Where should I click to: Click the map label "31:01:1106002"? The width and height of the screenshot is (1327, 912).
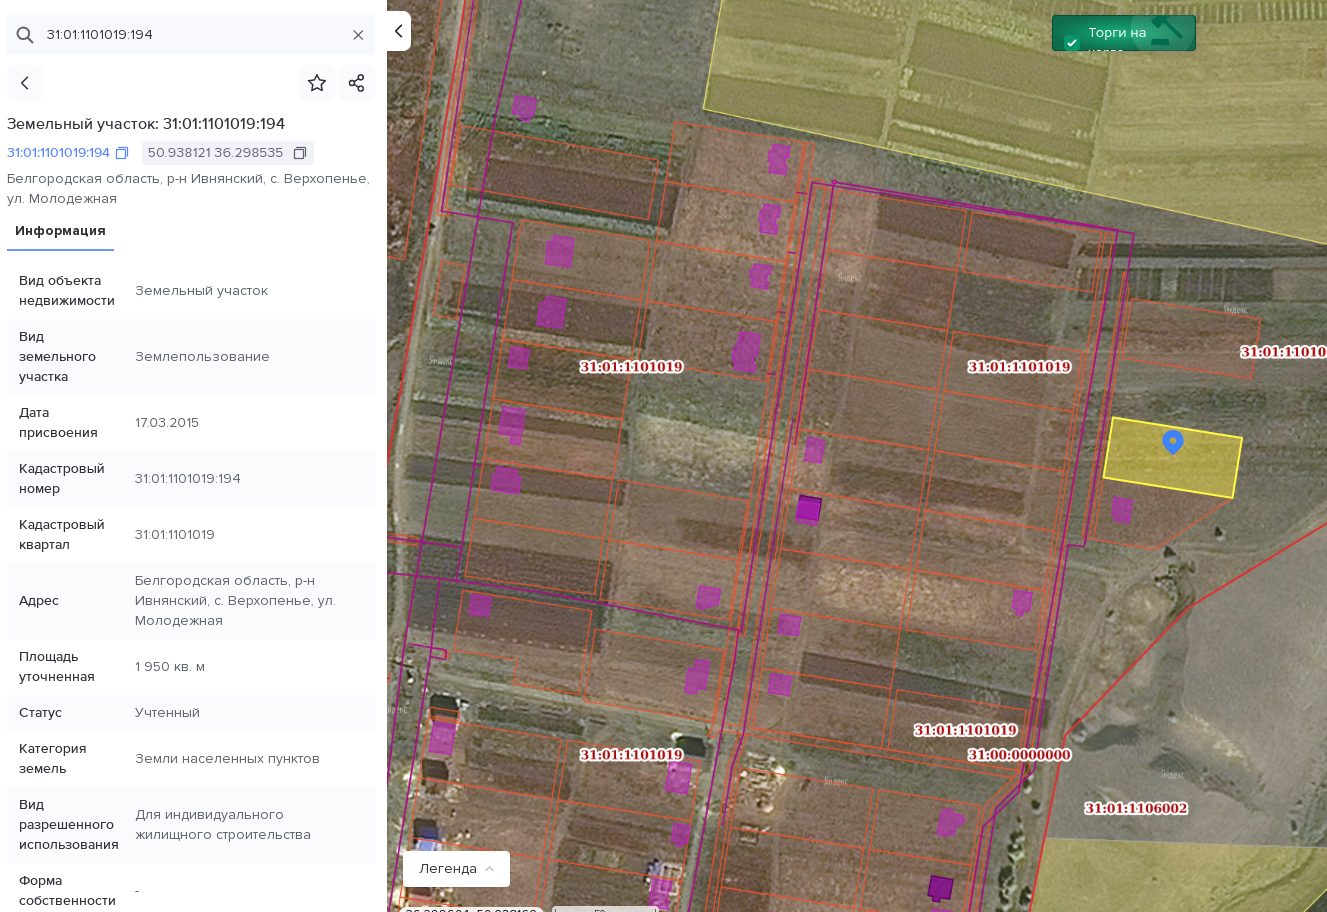[1136, 808]
